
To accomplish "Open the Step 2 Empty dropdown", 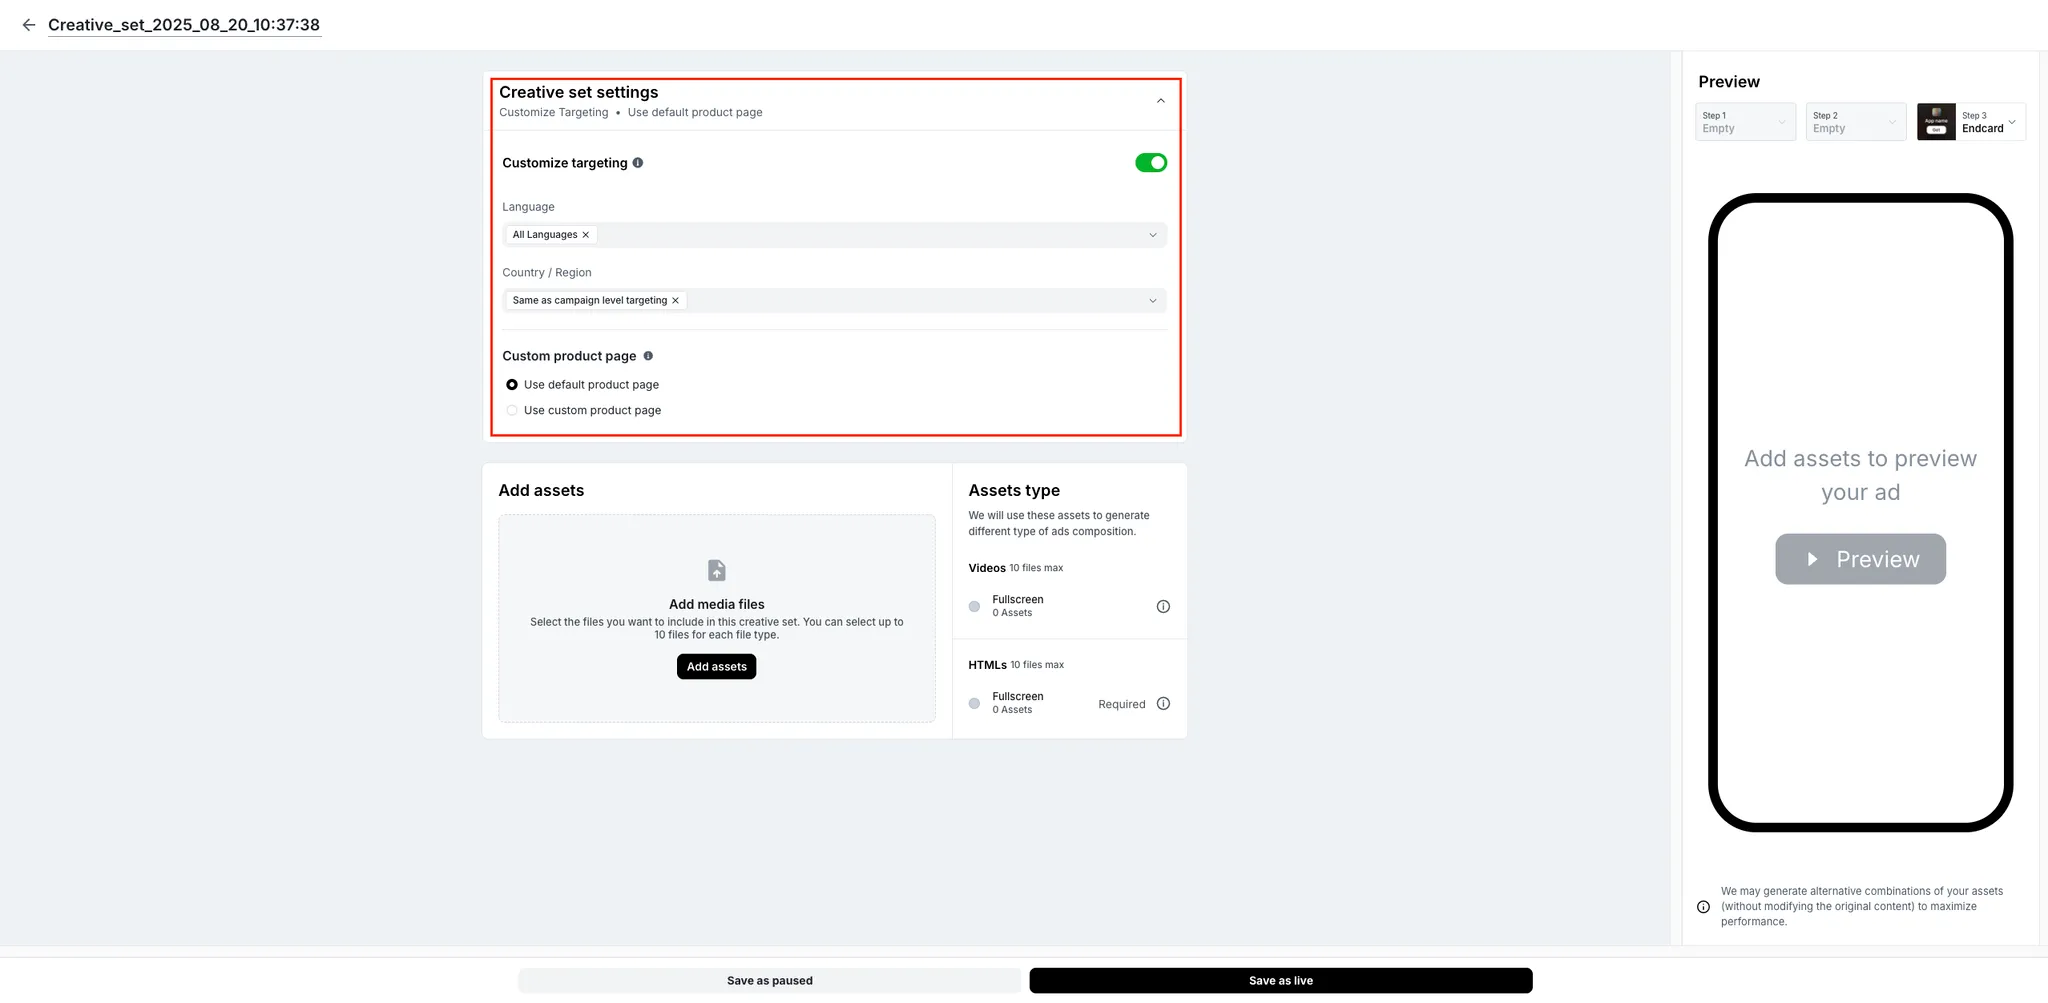I will 1856,122.
